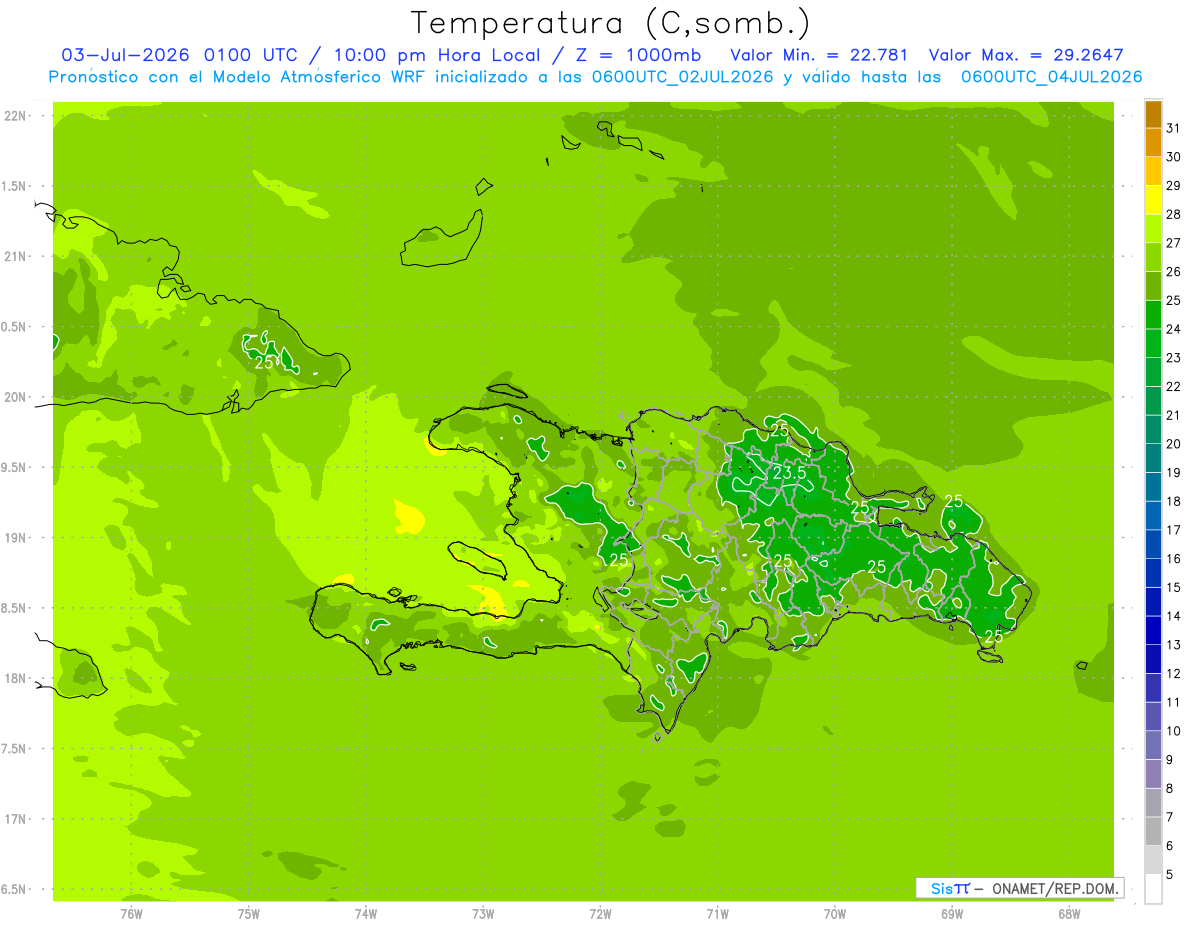Click the gray swatch between 6 and 7
The width and height of the screenshot is (1200, 927).
coord(1153,831)
